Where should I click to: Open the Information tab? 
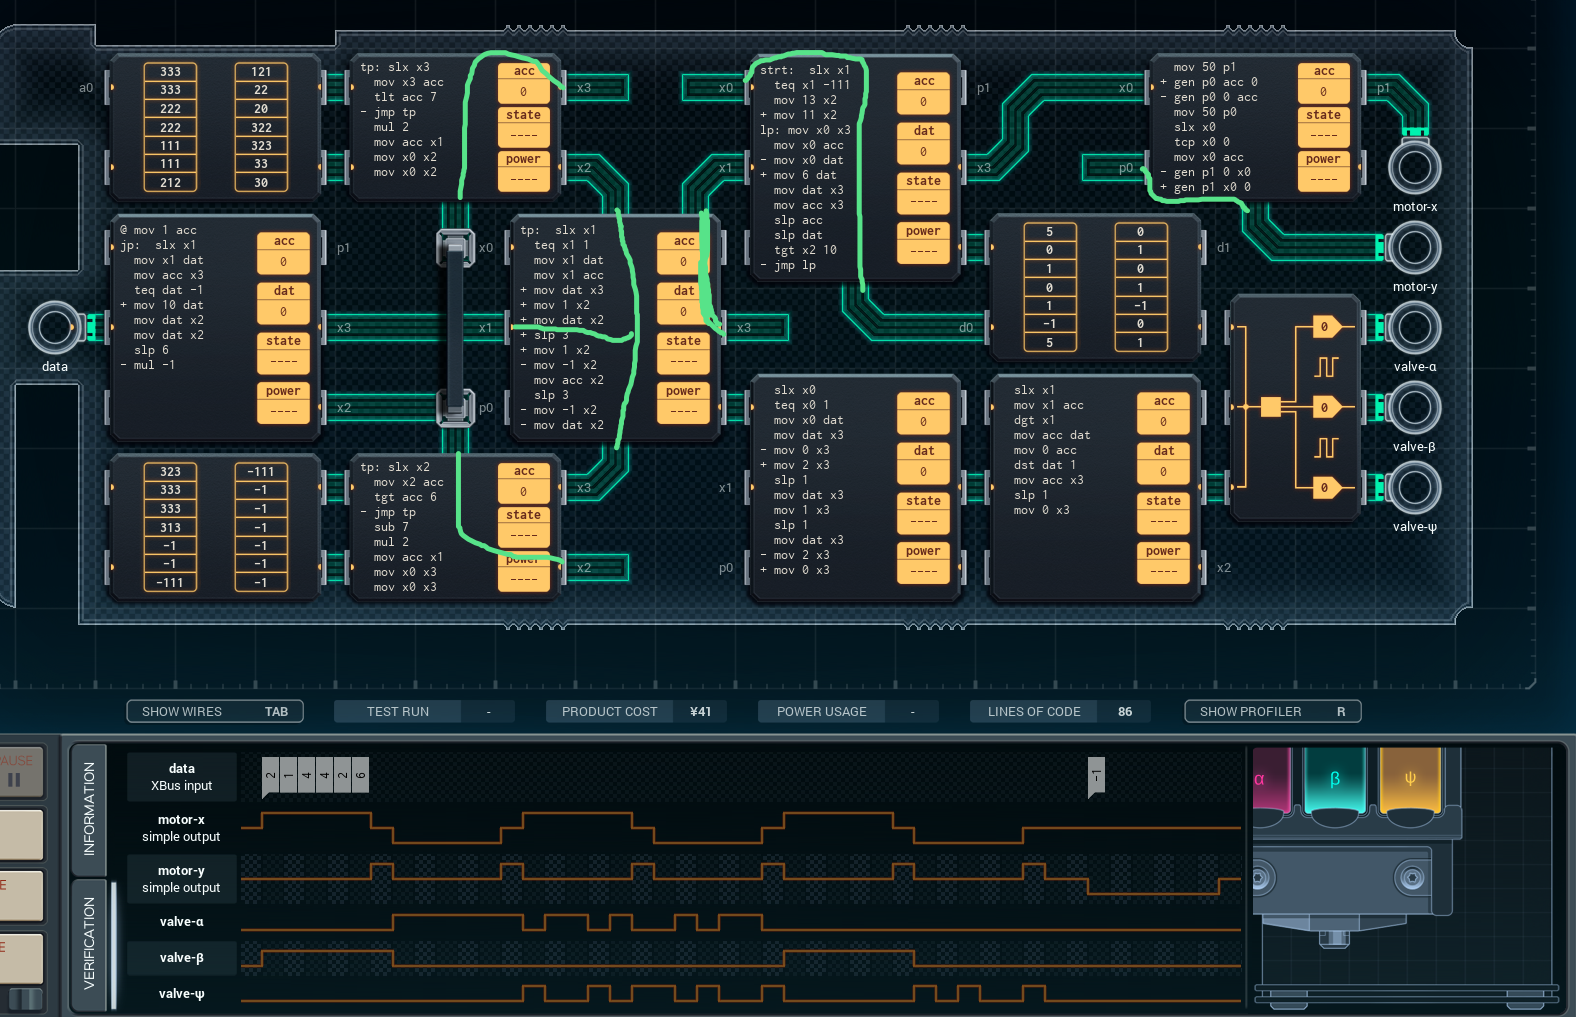click(89, 808)
